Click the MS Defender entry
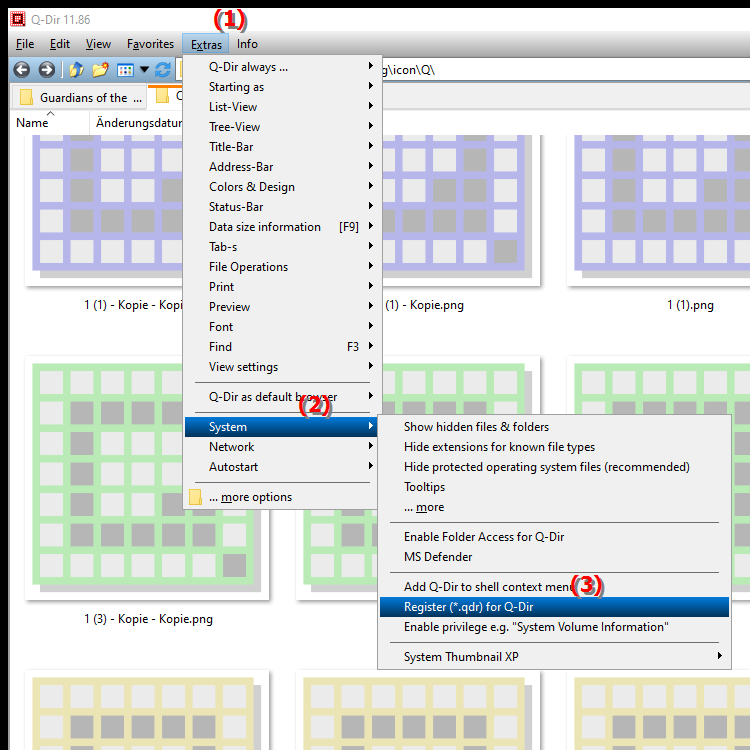750x750 pixels. pos(554,557)
